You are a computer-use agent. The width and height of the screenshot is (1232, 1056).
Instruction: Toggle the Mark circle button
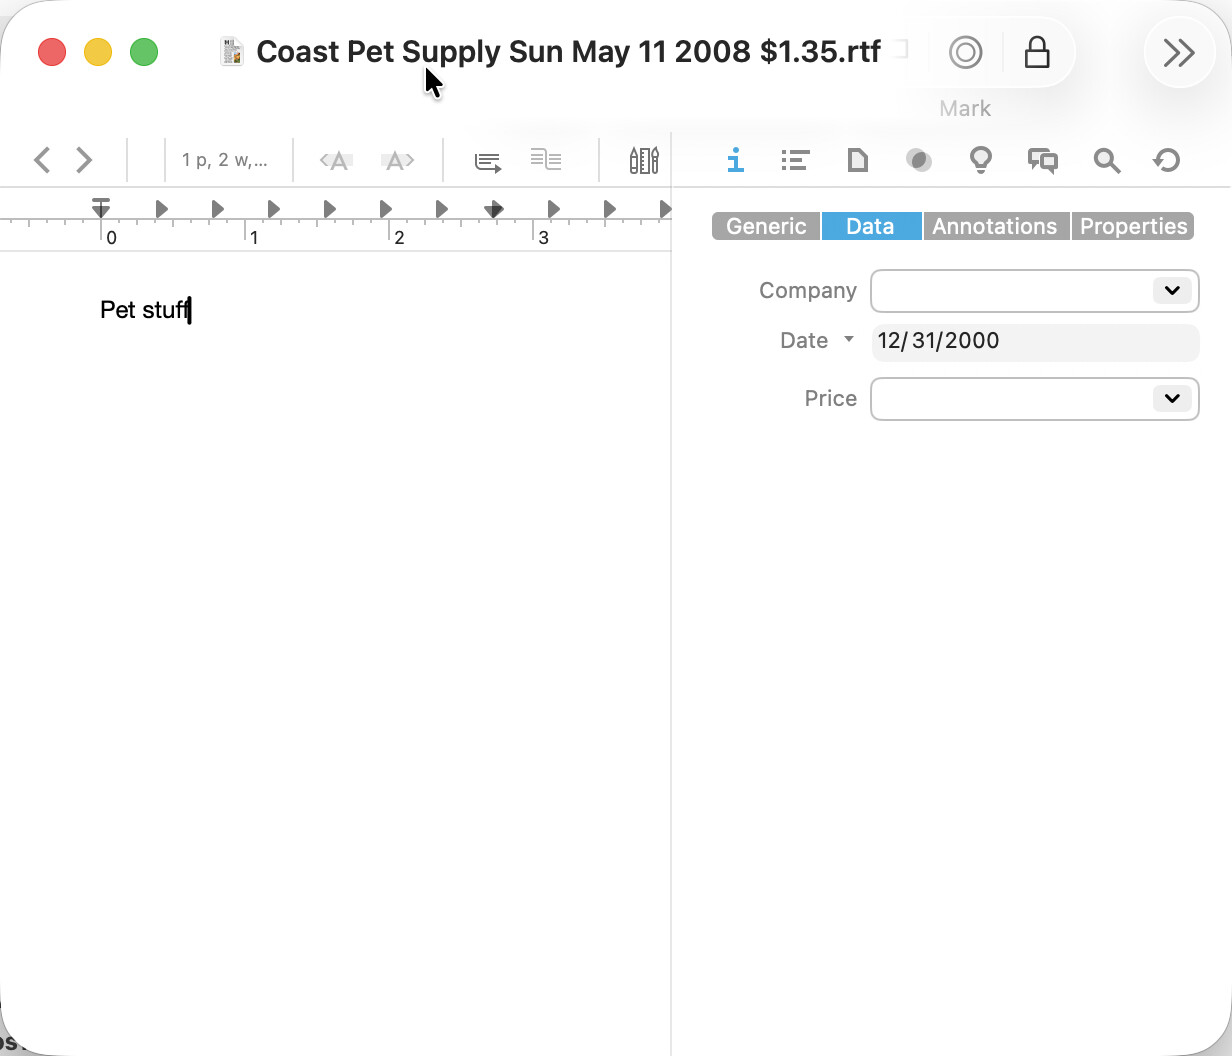pos(965,52)
